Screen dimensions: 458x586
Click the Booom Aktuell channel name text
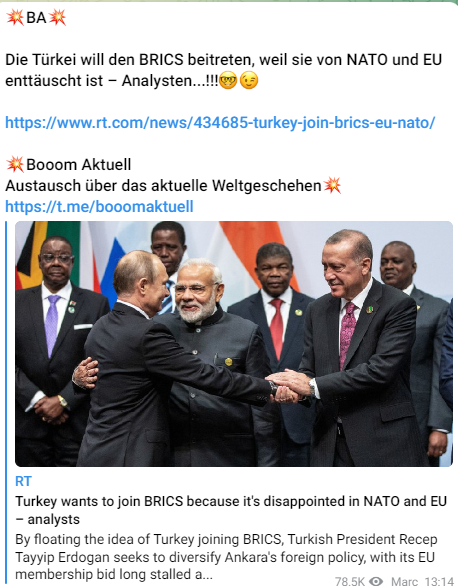click(x=79, y=164)
